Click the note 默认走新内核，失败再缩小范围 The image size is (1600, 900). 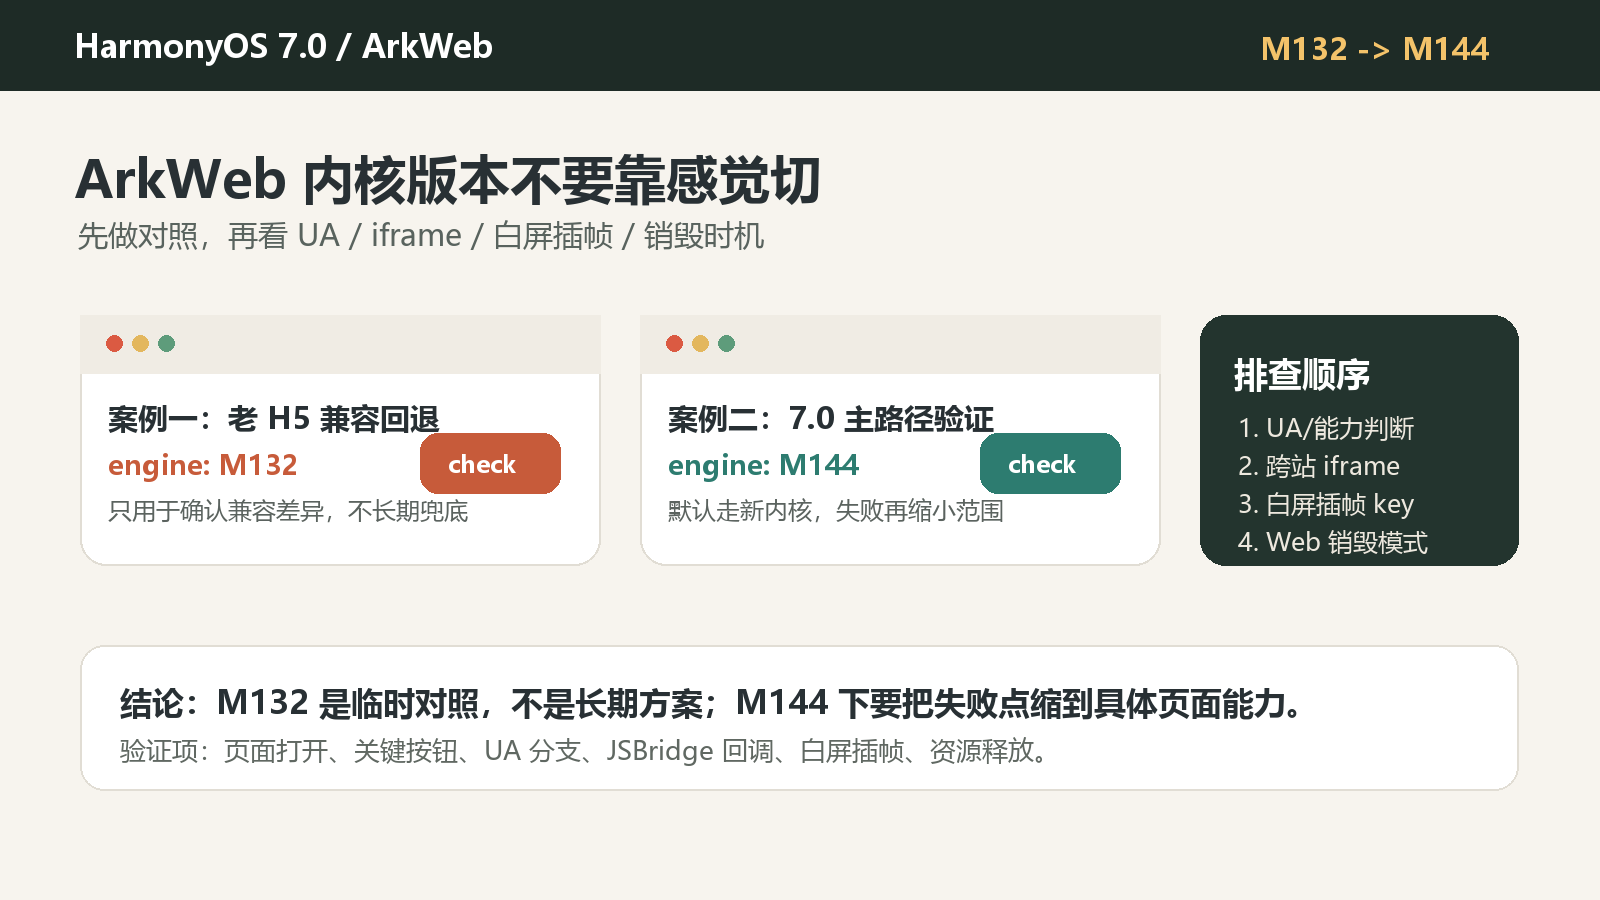(836, 511)
